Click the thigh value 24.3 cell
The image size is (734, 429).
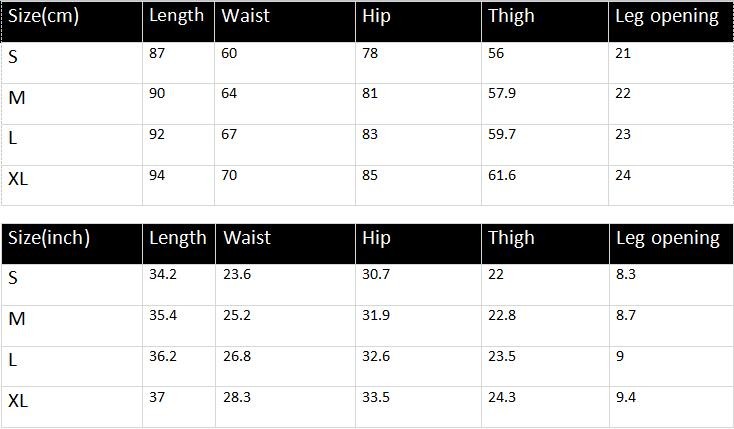pyautogui.click(x=502, y=397)
